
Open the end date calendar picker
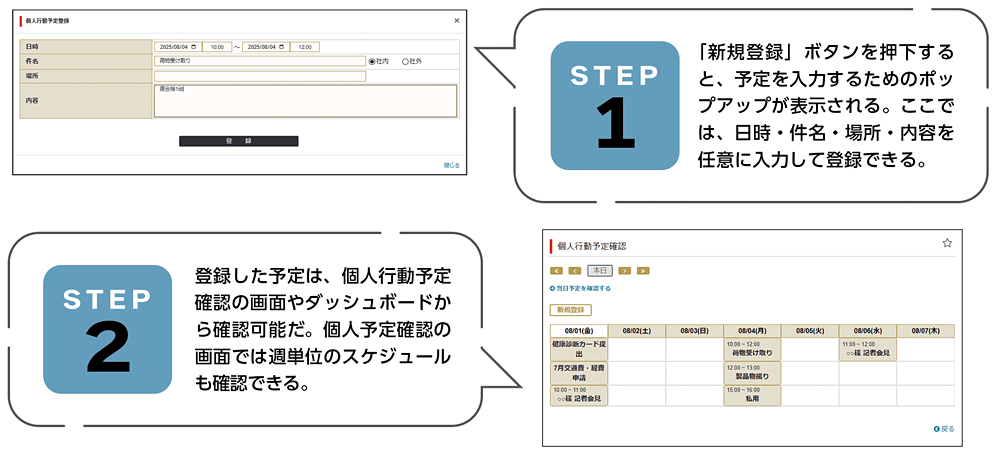click(281, 47)
